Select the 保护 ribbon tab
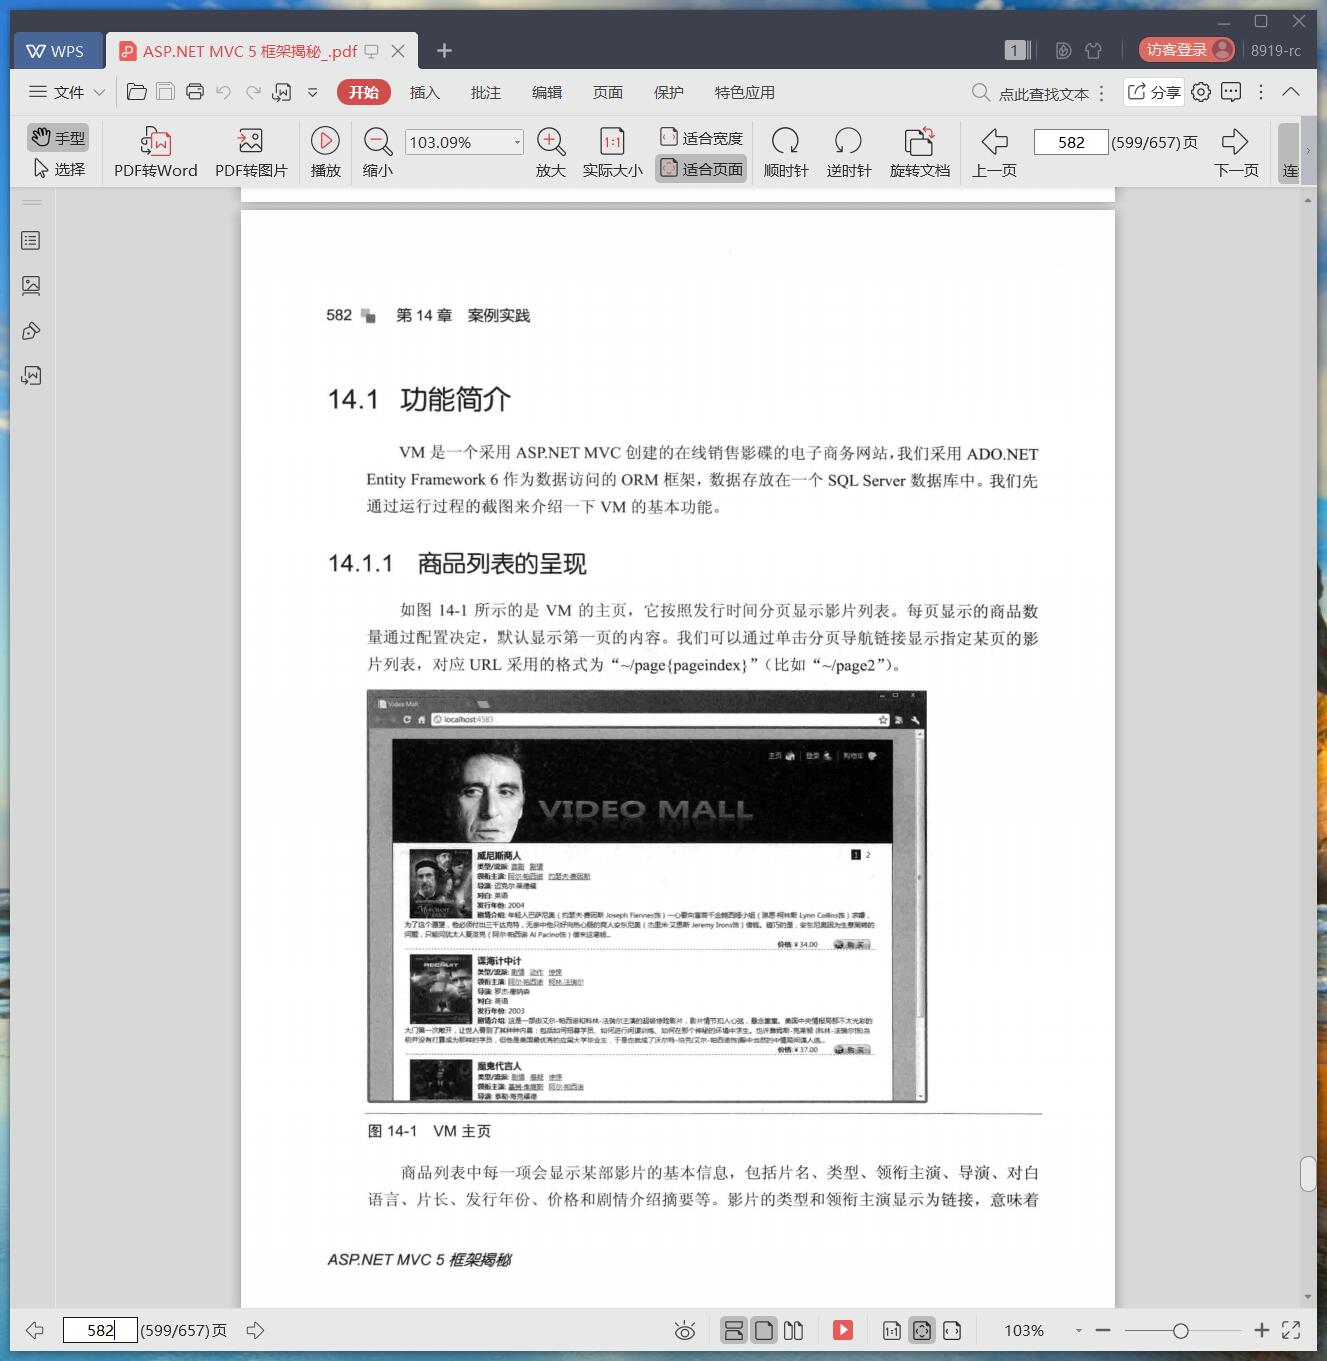The width and height of the screenshot is (1327, 1361). coord(668,92)
